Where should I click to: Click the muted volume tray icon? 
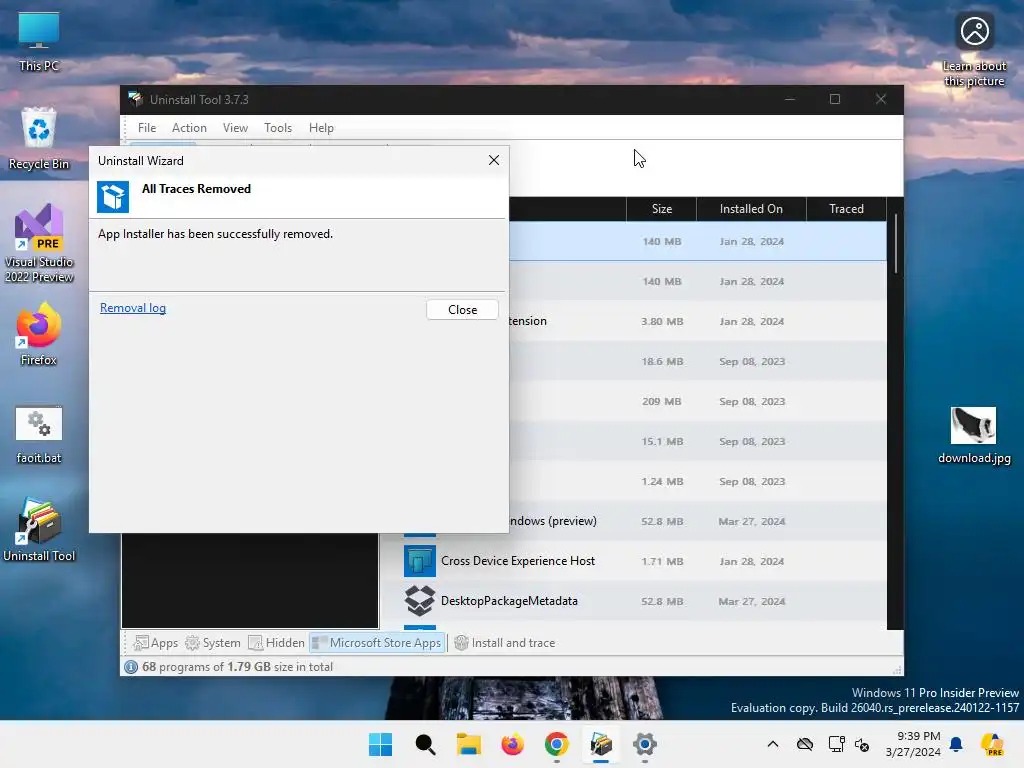point(862,744)
